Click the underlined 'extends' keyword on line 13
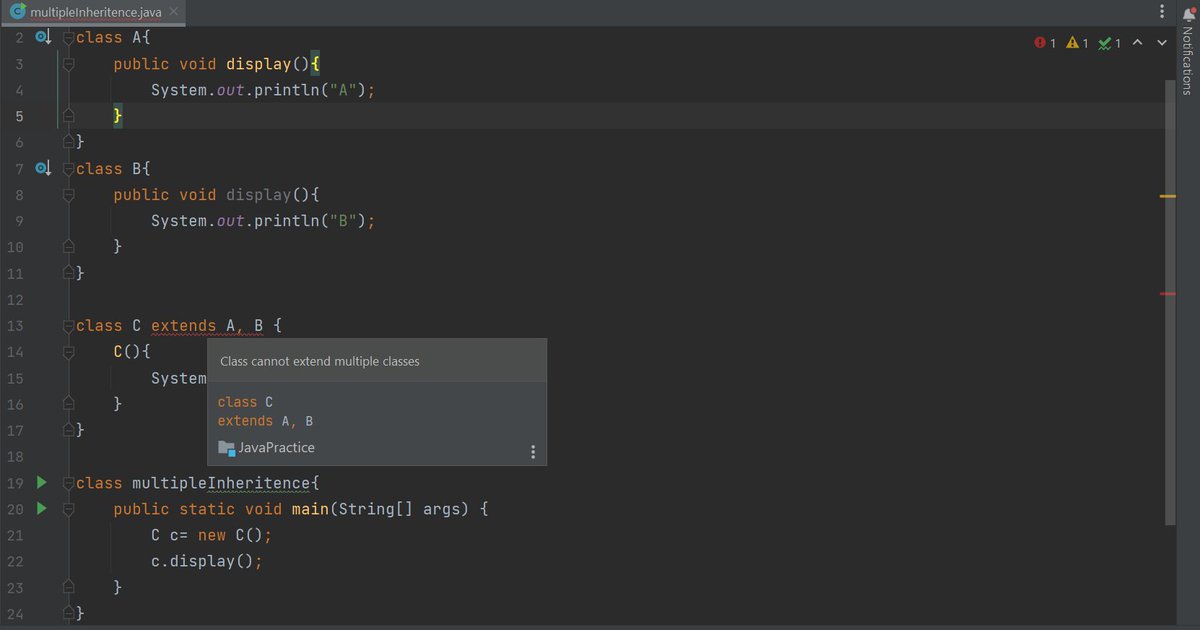 (183, 326)
